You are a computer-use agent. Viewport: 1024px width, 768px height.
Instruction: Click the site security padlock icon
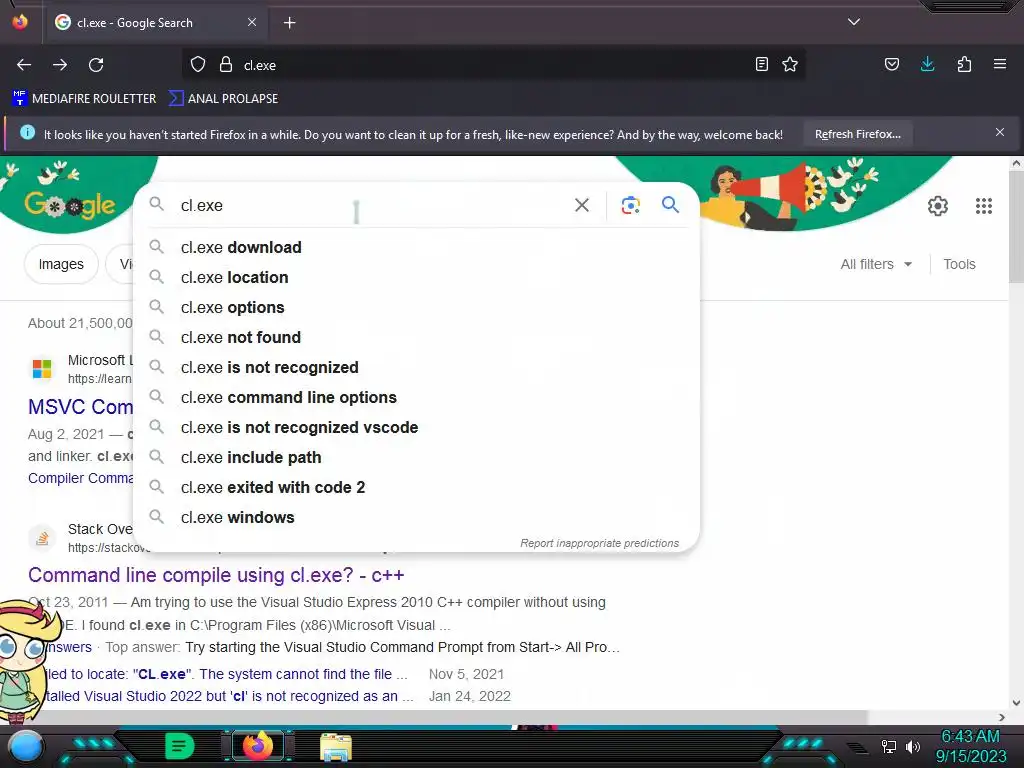tap(226, 65)
